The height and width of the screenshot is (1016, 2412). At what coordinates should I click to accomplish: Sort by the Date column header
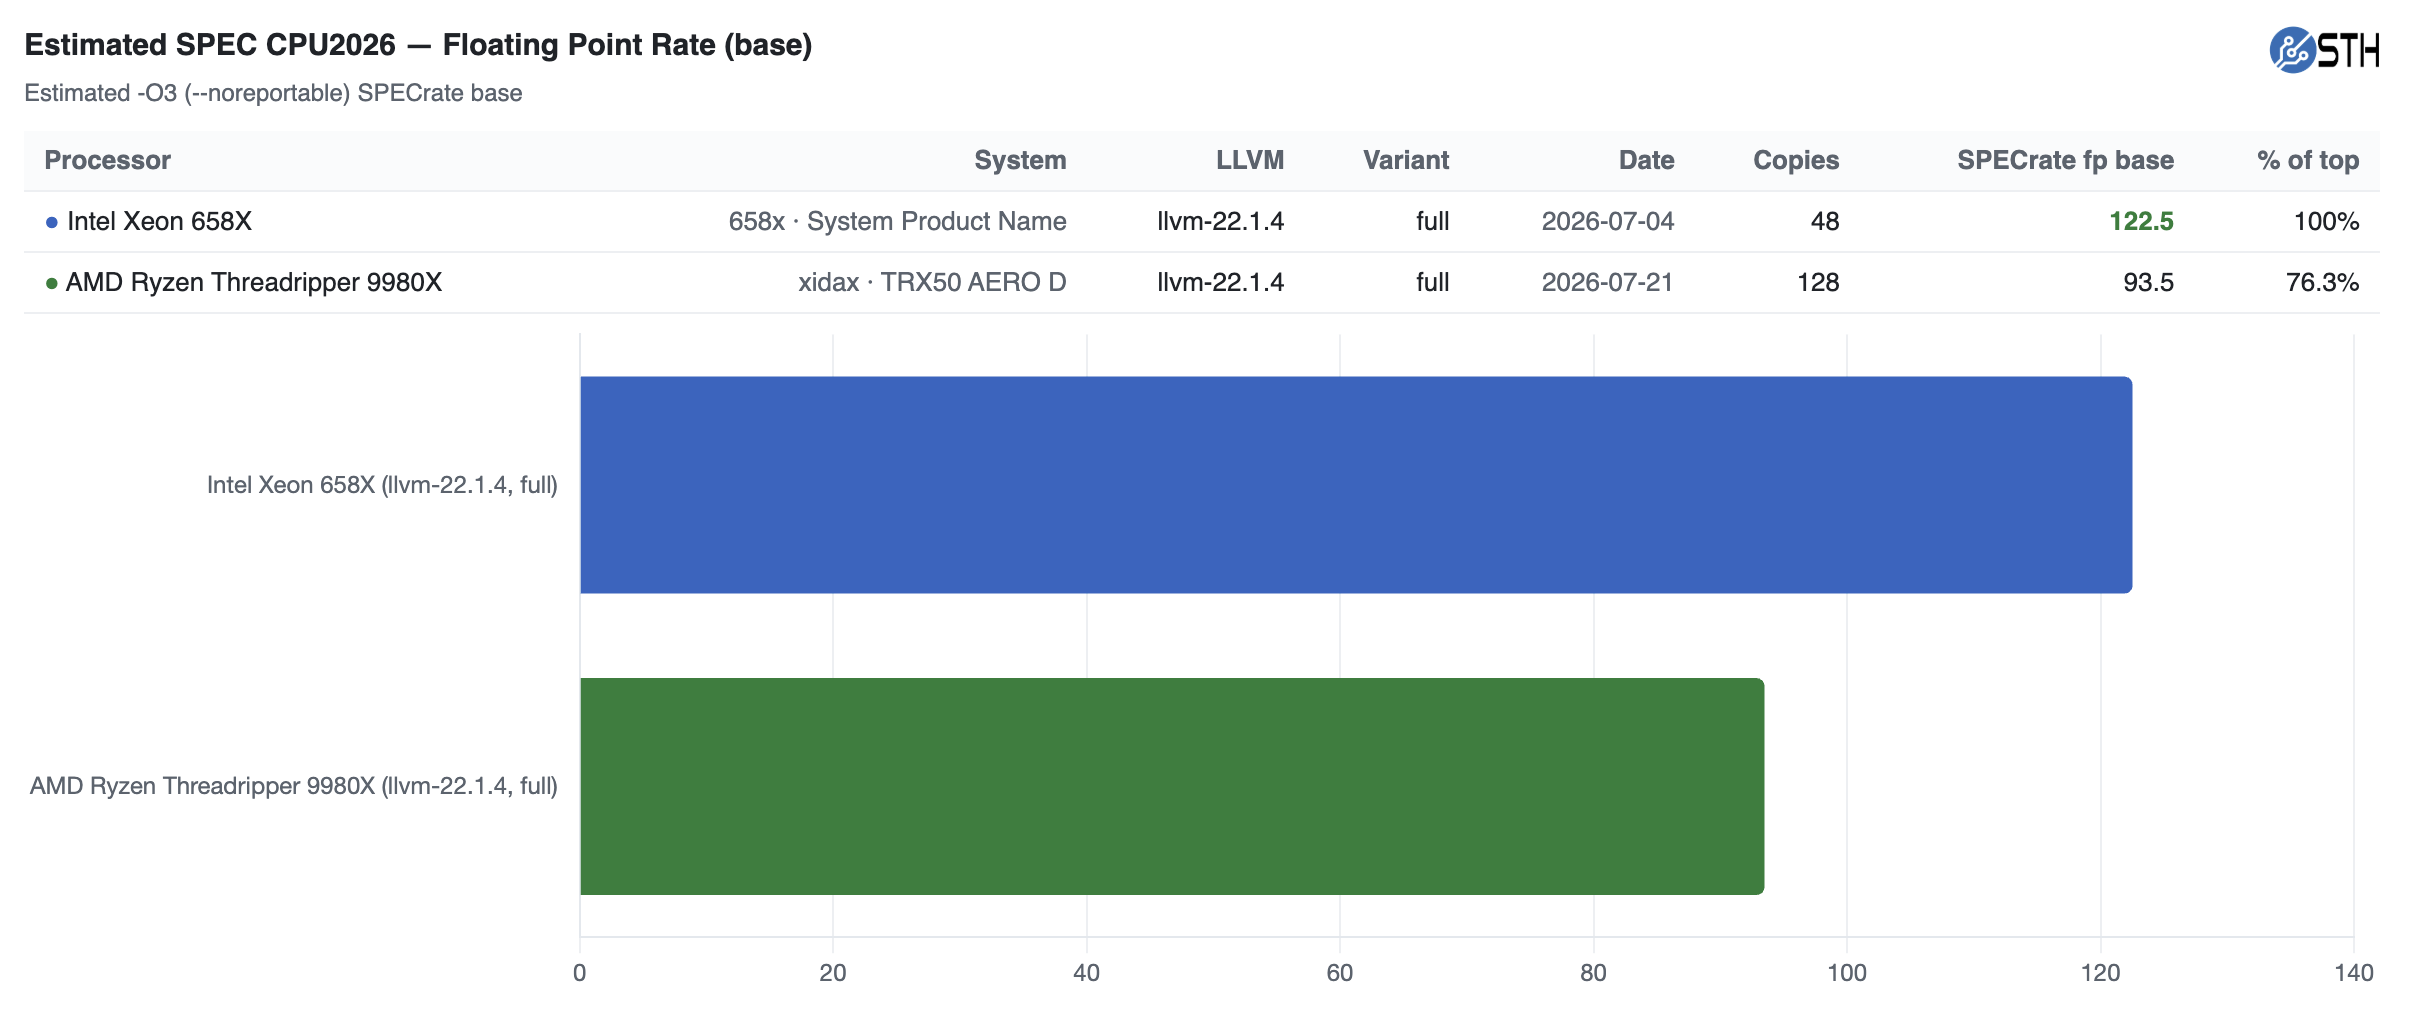point(1646,160)
